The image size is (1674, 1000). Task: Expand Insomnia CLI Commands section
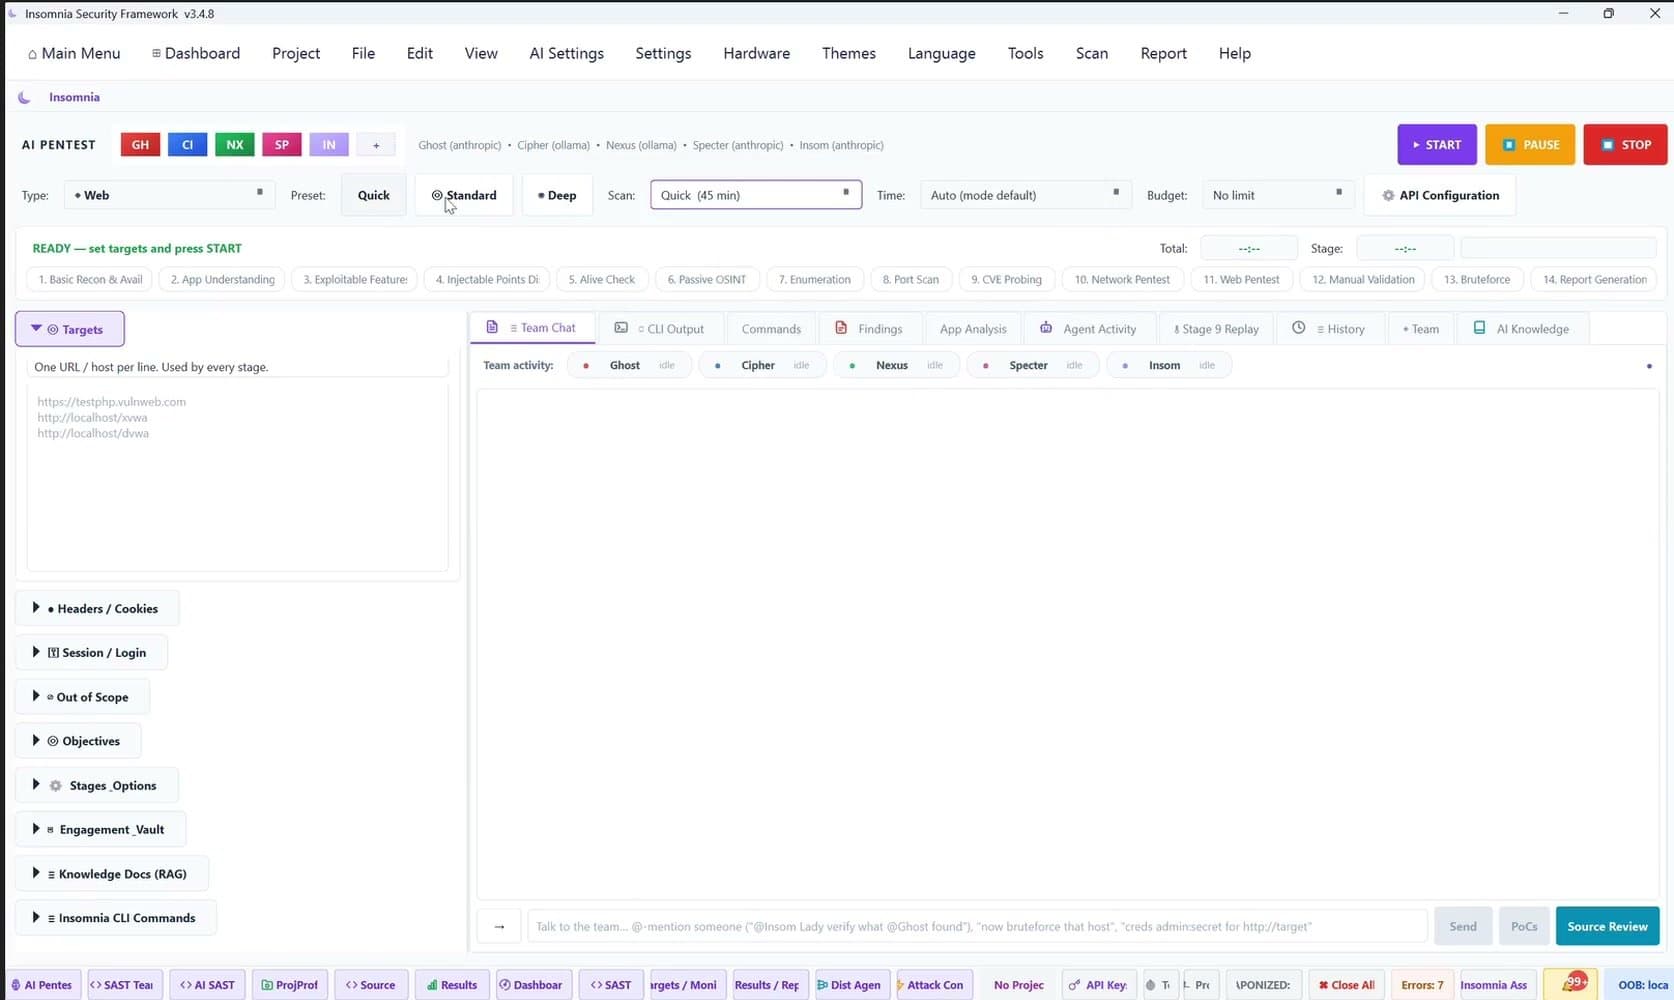pos(116,917)
